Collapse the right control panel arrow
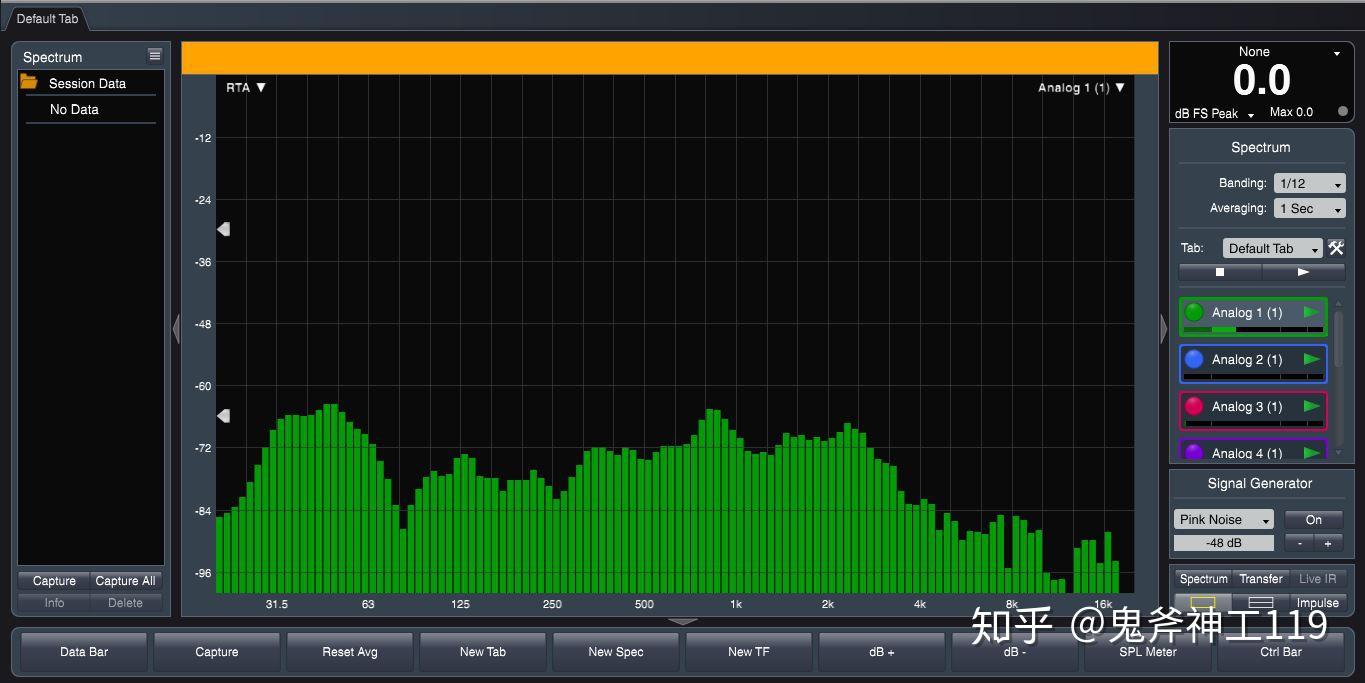Viewport: 1365px width, 683px height. pos(1163,328)
